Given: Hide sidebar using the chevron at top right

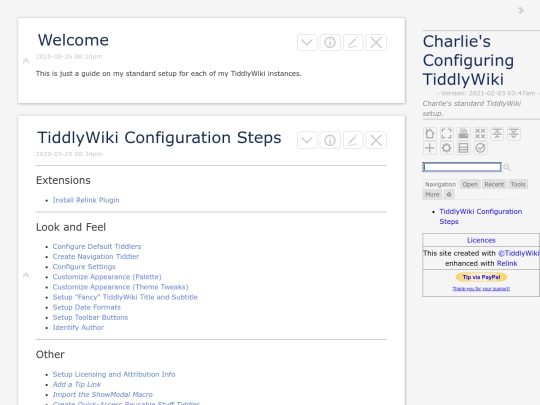Looking at the screenshot, I should (x=521, y=10).
